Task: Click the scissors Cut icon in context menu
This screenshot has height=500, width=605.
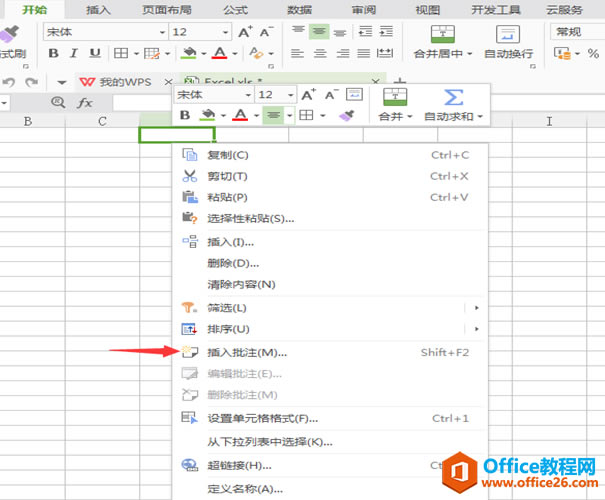Action: tap(189, 176)
